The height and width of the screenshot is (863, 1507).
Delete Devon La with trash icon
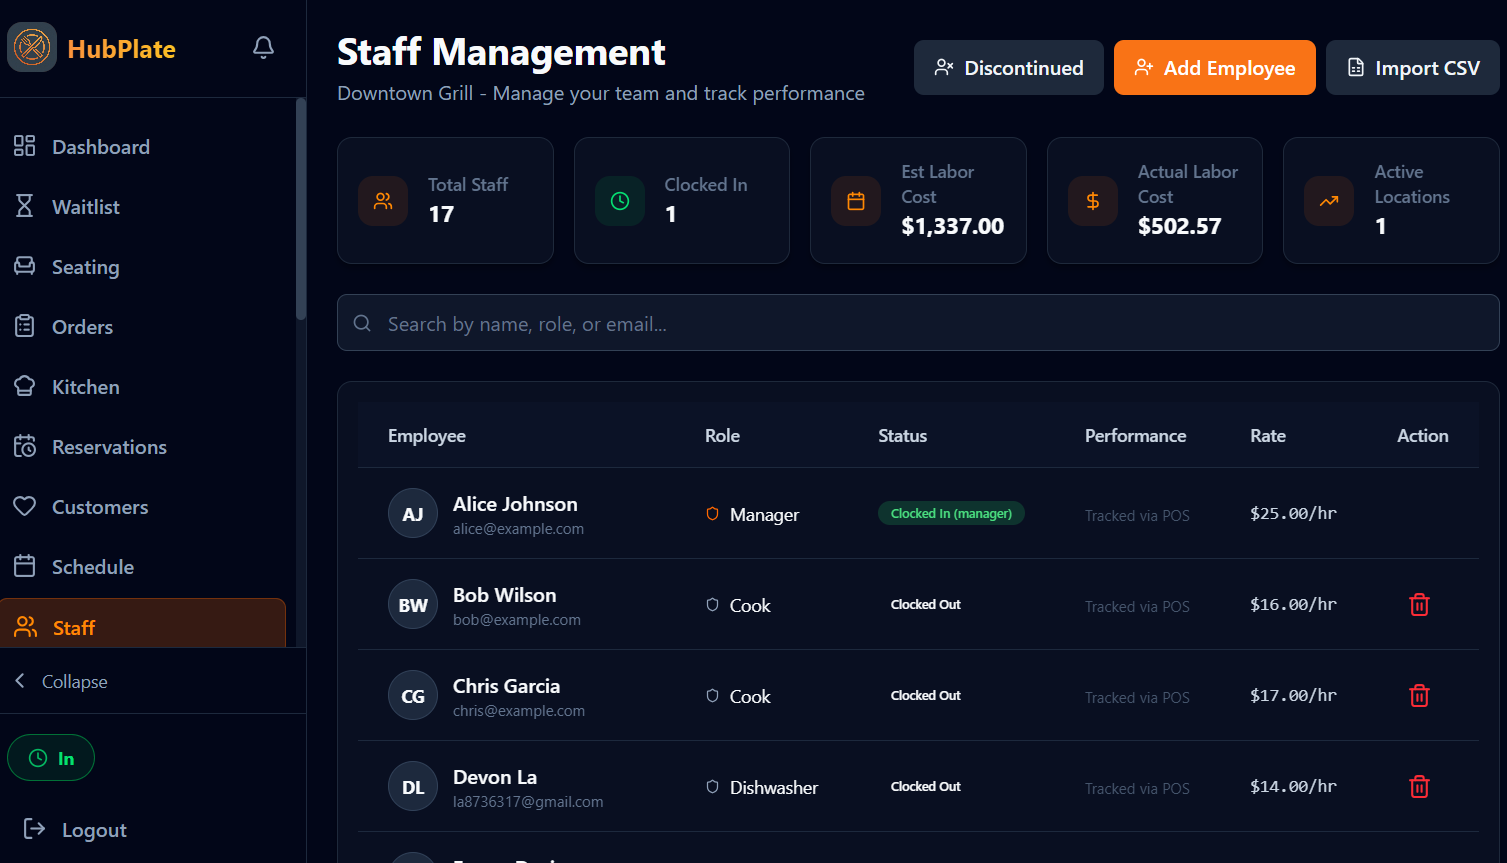click(1419, 787)
